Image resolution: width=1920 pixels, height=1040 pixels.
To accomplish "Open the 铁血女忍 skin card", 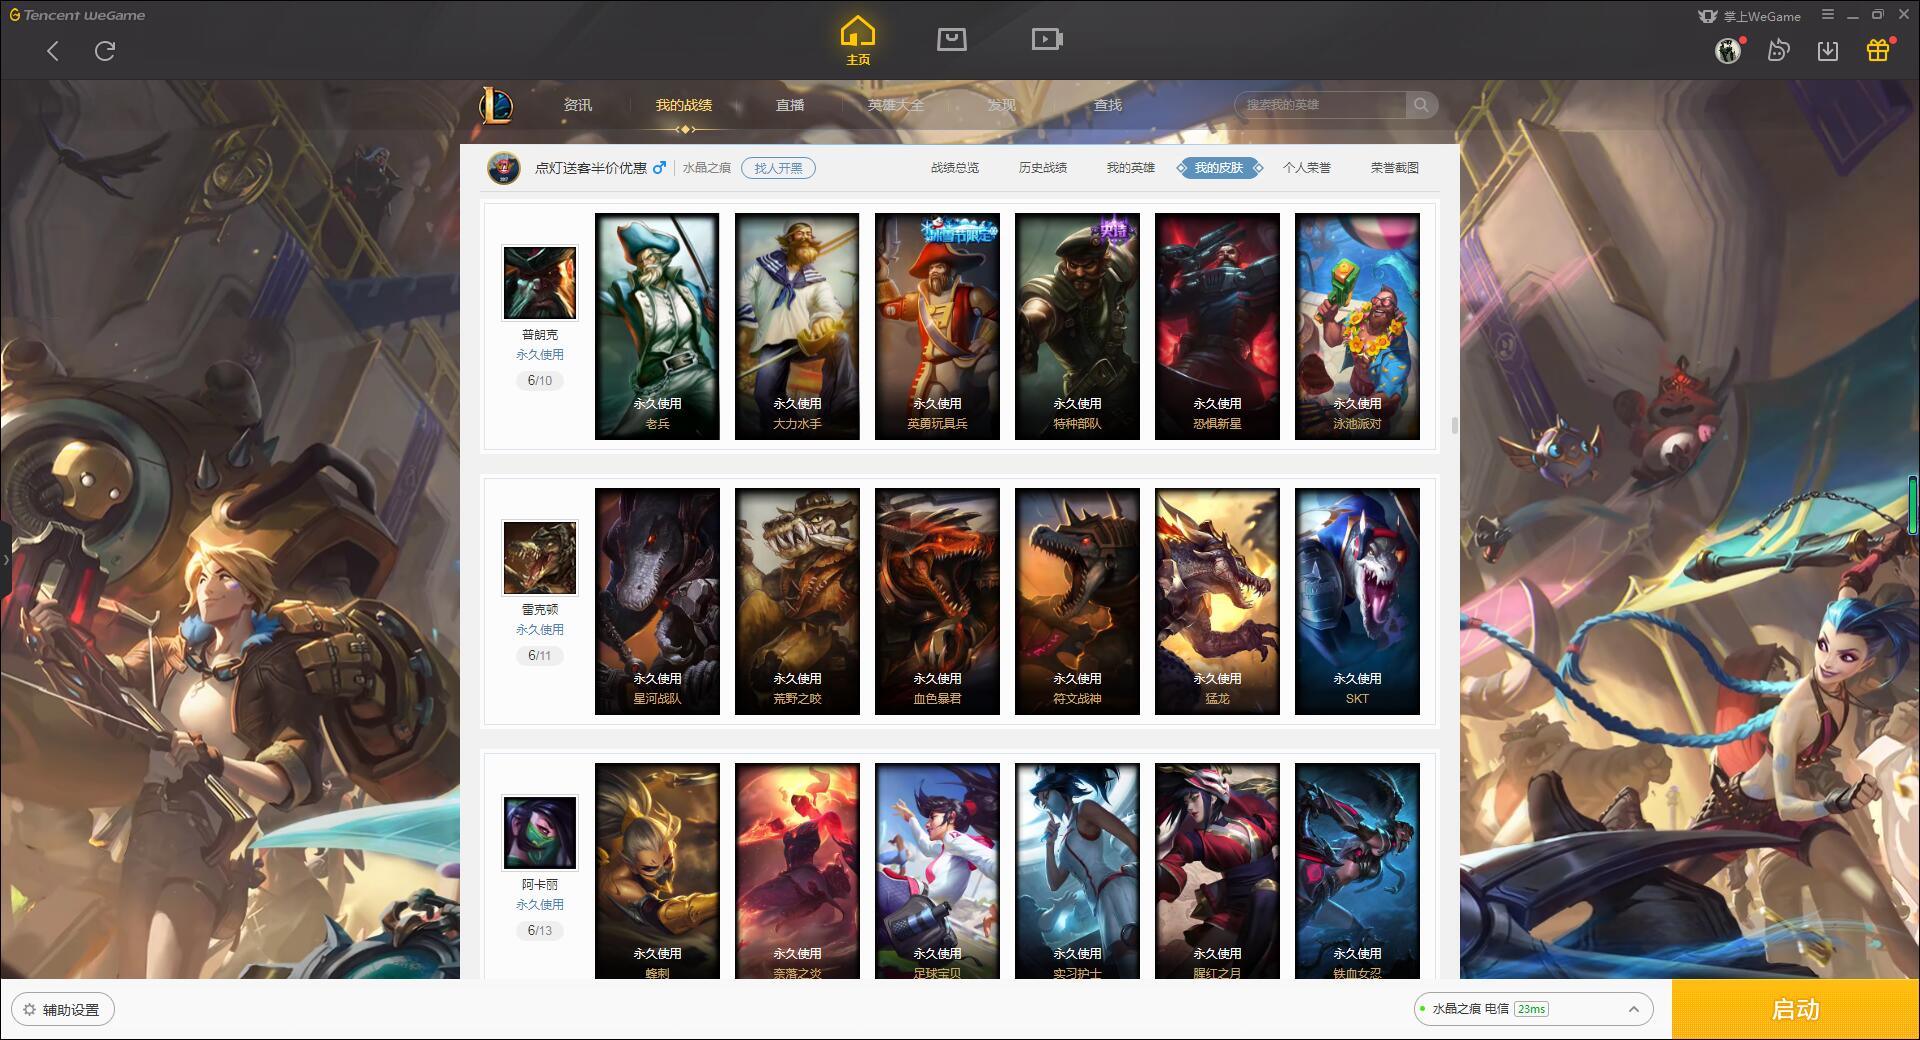I will coord(1357,870).
